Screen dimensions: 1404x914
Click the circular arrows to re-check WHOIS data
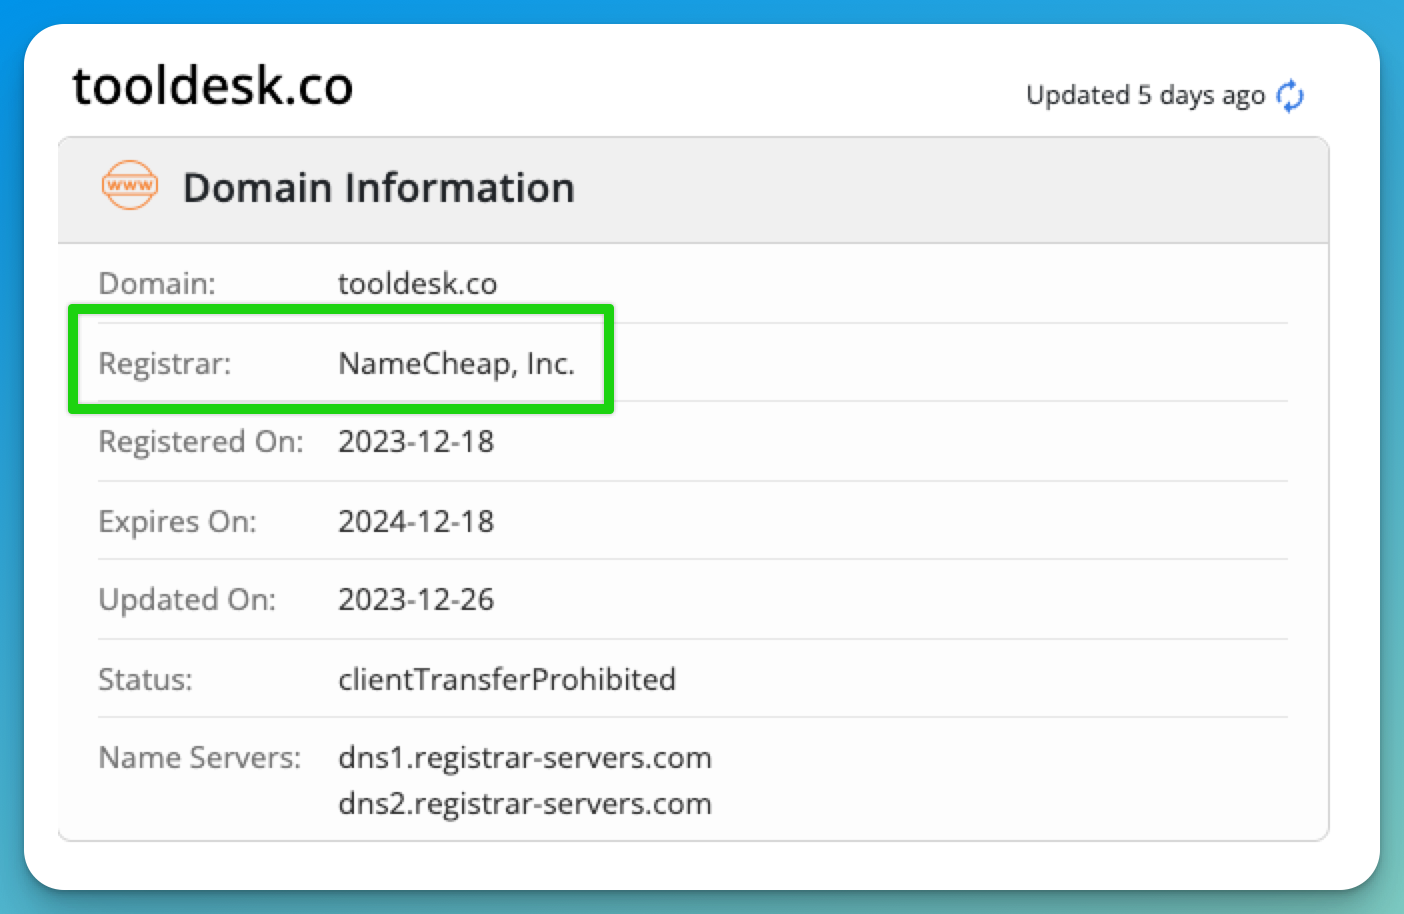1290,95
